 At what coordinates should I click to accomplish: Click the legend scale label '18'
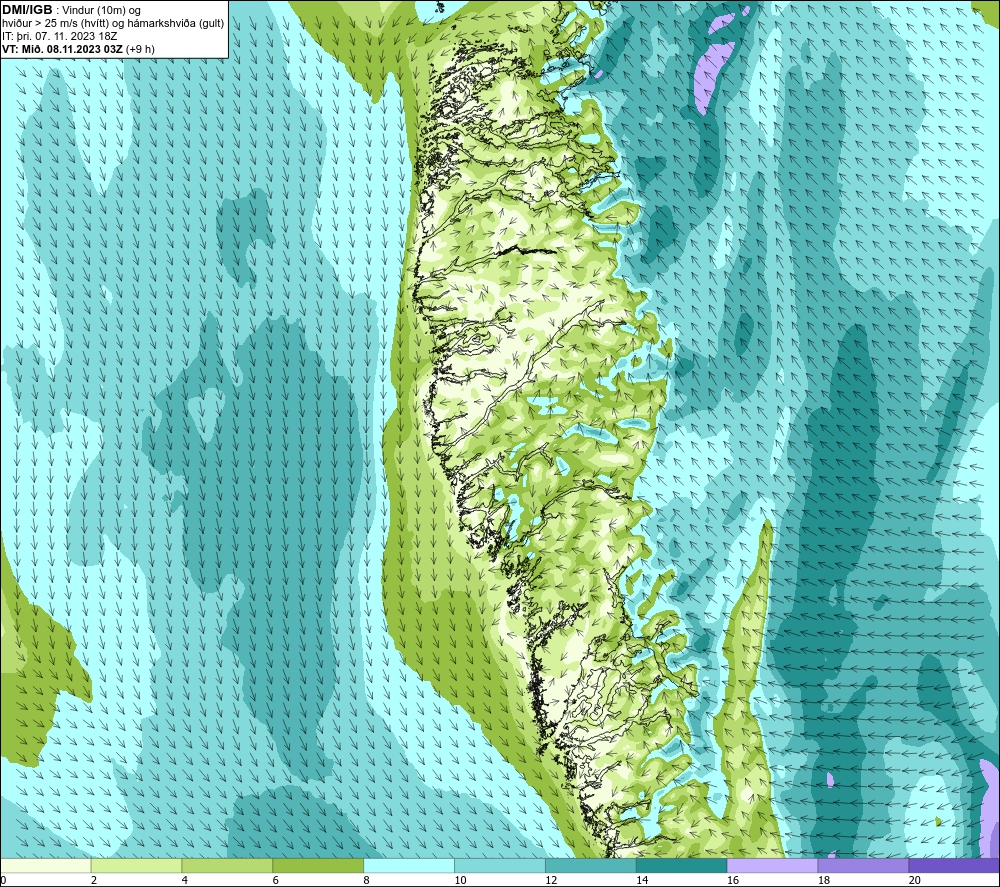823,880
